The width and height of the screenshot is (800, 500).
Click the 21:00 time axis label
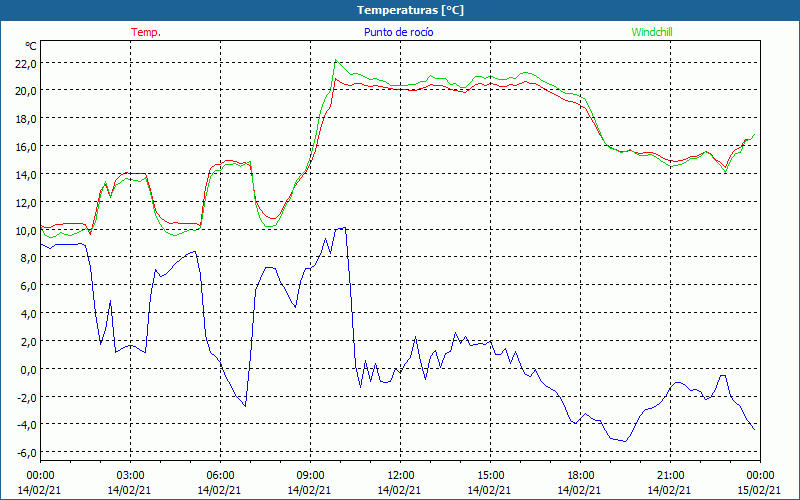(670, 476)
